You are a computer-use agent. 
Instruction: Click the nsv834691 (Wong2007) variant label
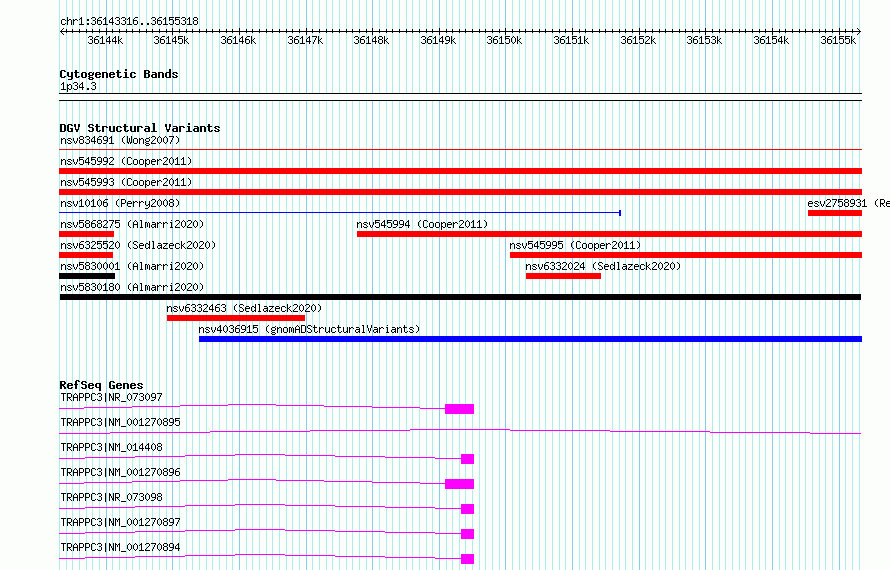[120, 140]
